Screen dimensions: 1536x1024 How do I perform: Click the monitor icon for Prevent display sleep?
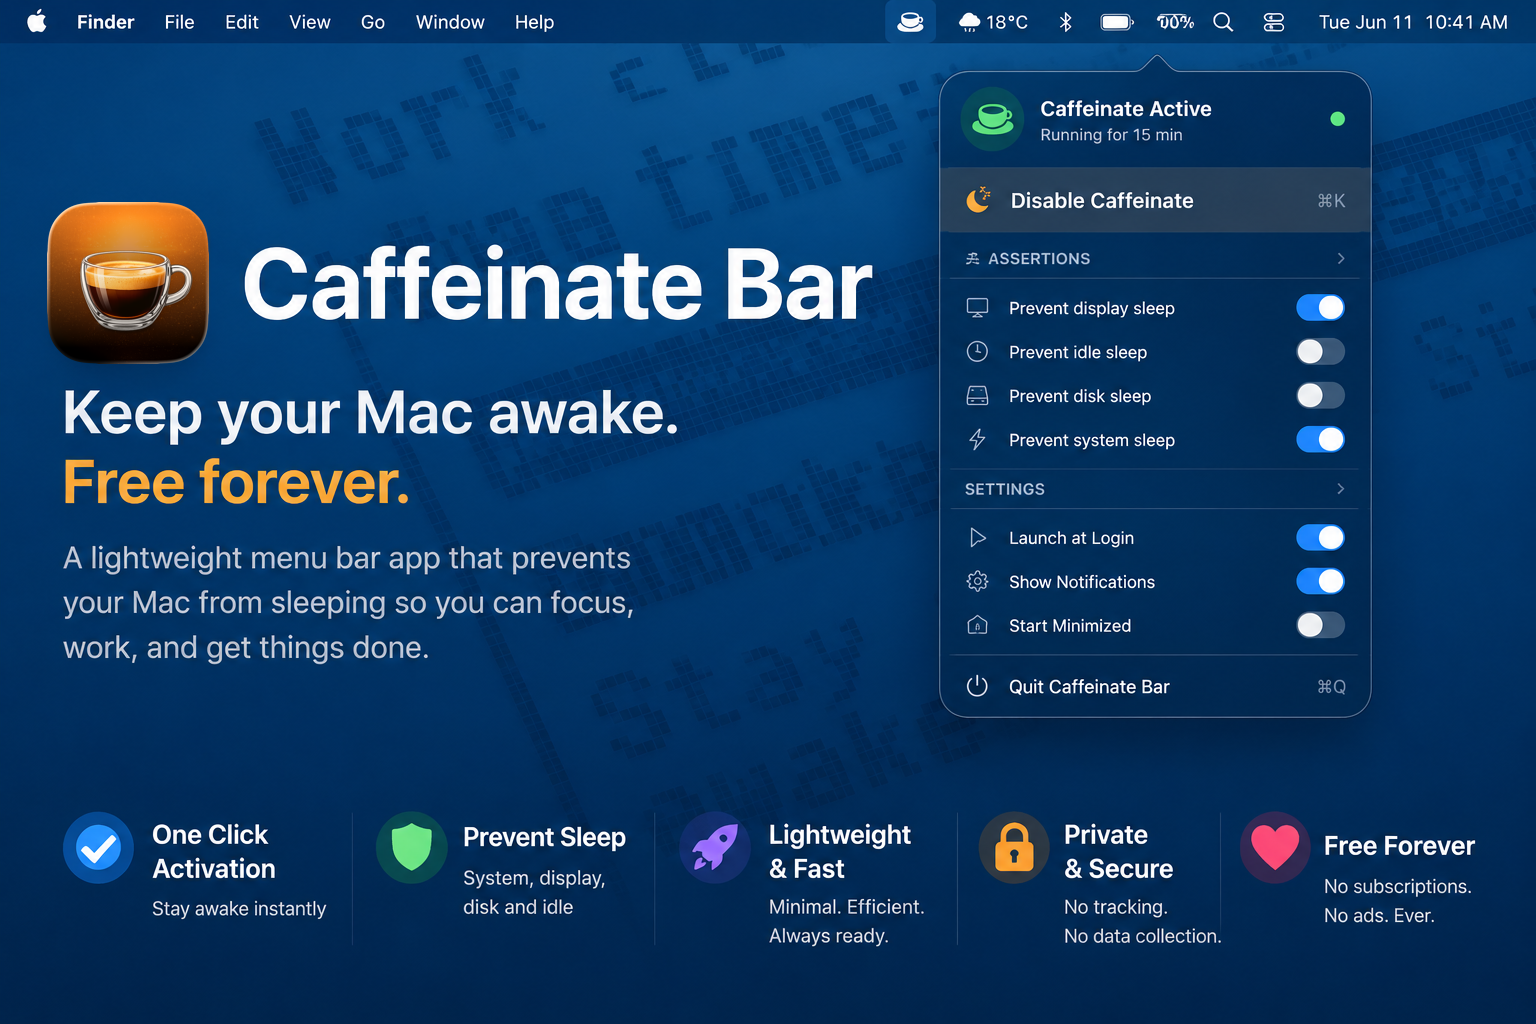977,308
